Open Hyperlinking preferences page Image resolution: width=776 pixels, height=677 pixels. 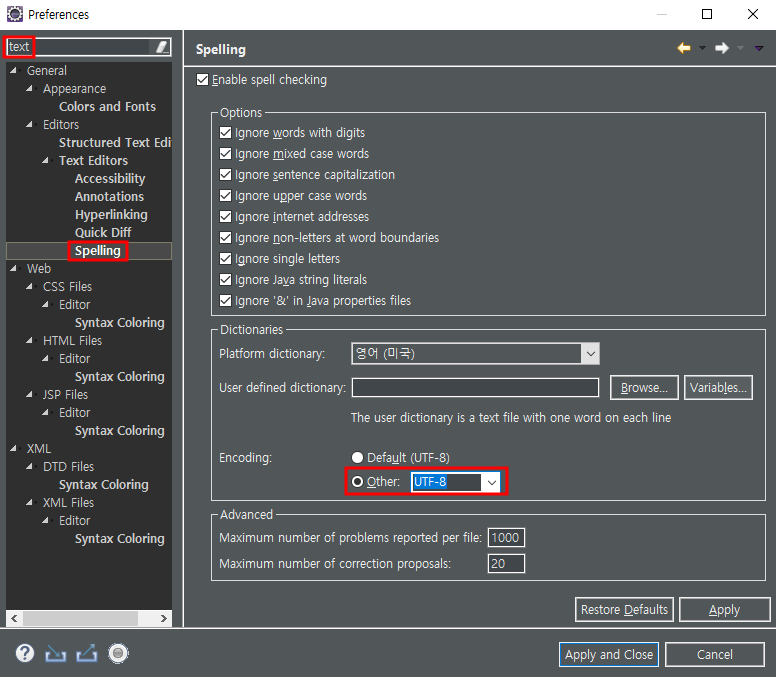point(111,215)
